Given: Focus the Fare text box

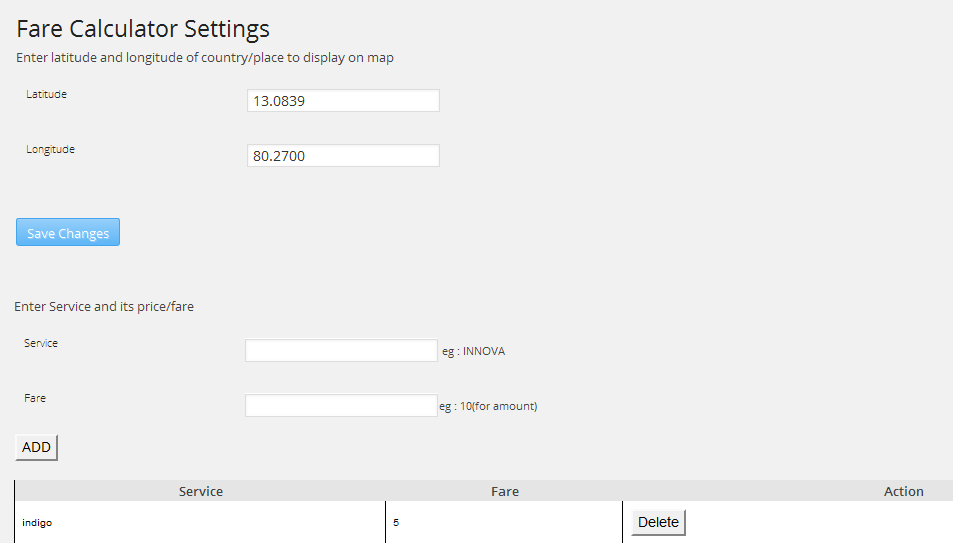Looking at the screenshot, I should tap(341, 406).
